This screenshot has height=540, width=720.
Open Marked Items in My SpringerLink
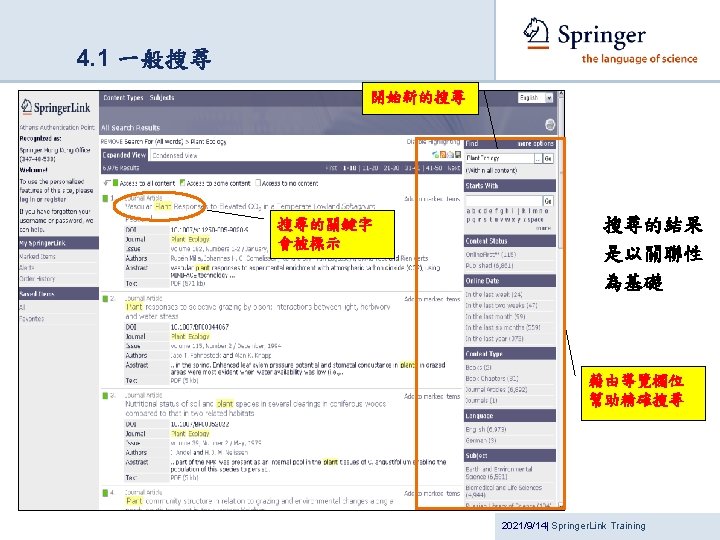coord(37,256)
